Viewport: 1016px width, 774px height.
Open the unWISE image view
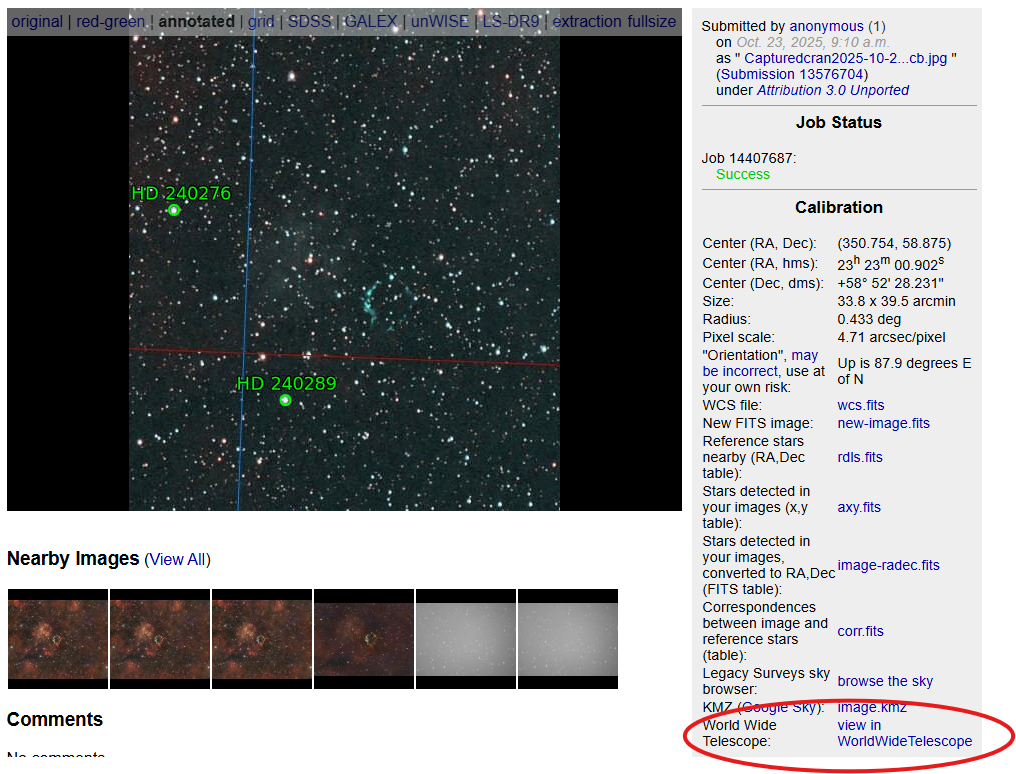439,21
